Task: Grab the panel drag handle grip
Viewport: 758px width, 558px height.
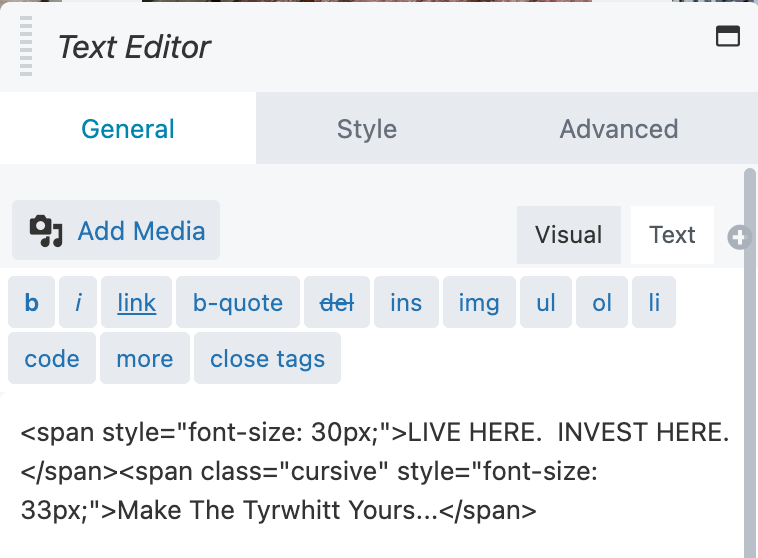Action: coord(26,46)
